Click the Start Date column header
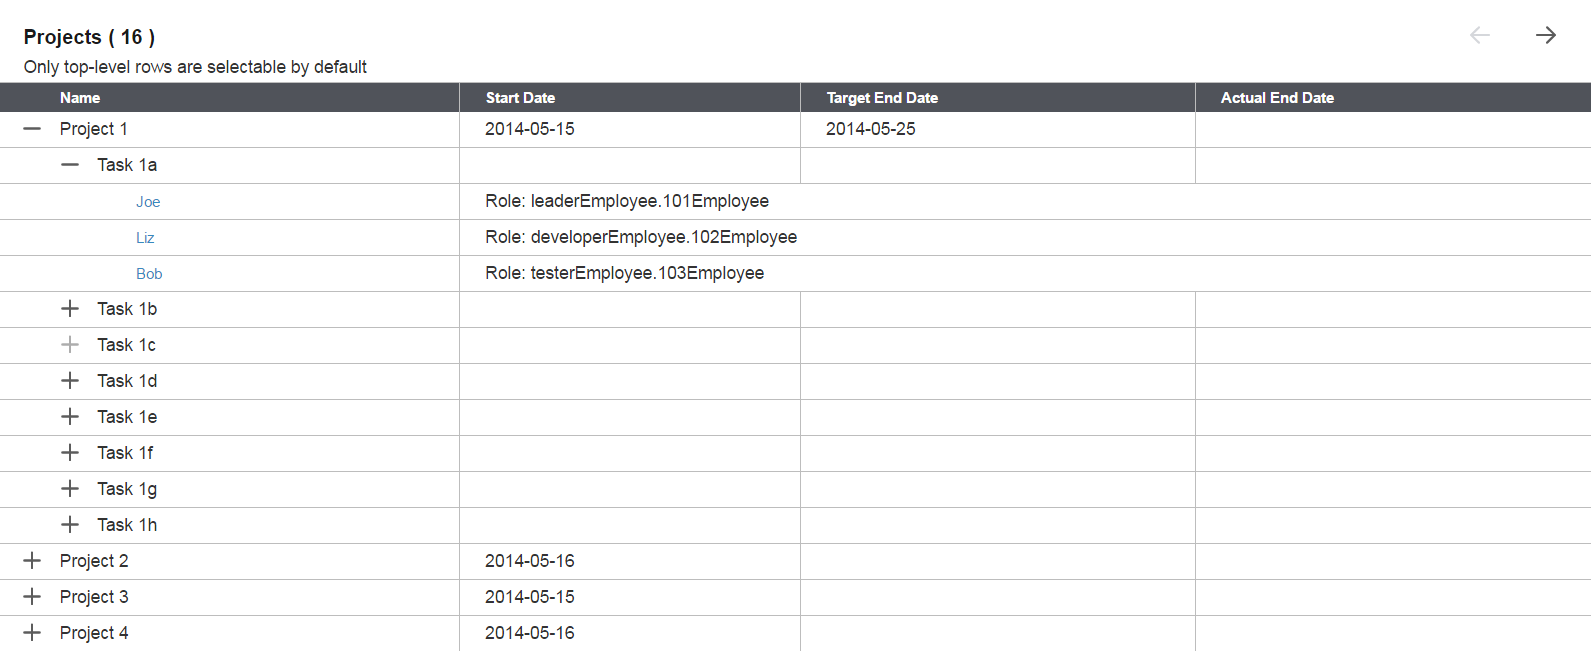Viewport: 1591px width, 651px height. click(520, 98)
